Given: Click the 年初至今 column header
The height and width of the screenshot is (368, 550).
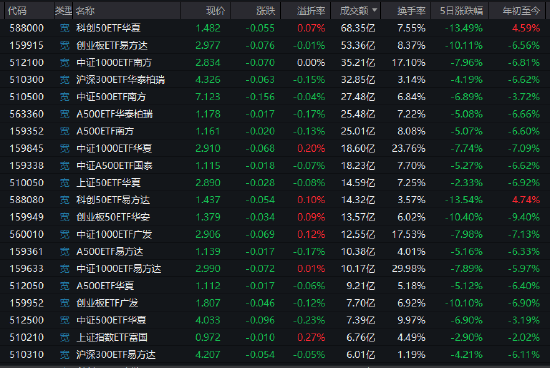Looking at the screenshot, I should pyautogui.click(x=521, y=11).
